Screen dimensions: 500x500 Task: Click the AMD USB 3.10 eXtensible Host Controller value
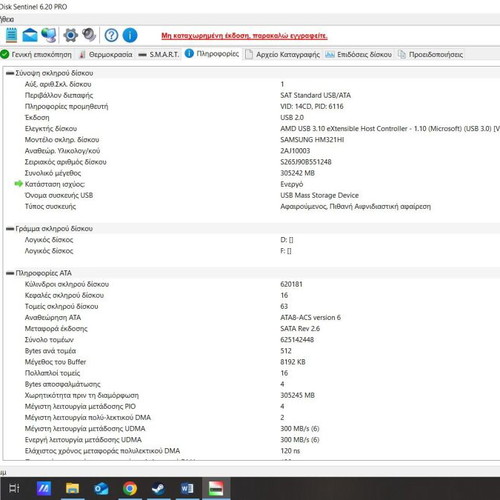389,129
